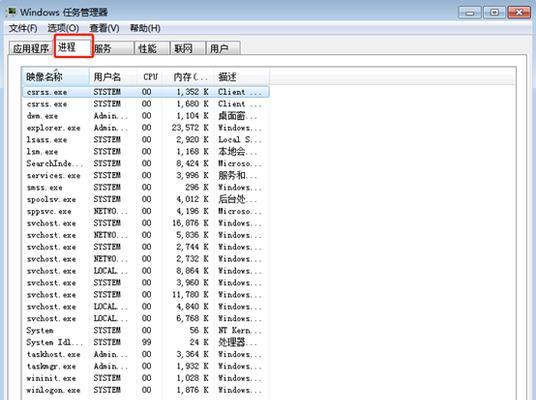Viewport: 536px width, 400px height.
Task: Select the lsm.exe process
Action: (146, 151)
